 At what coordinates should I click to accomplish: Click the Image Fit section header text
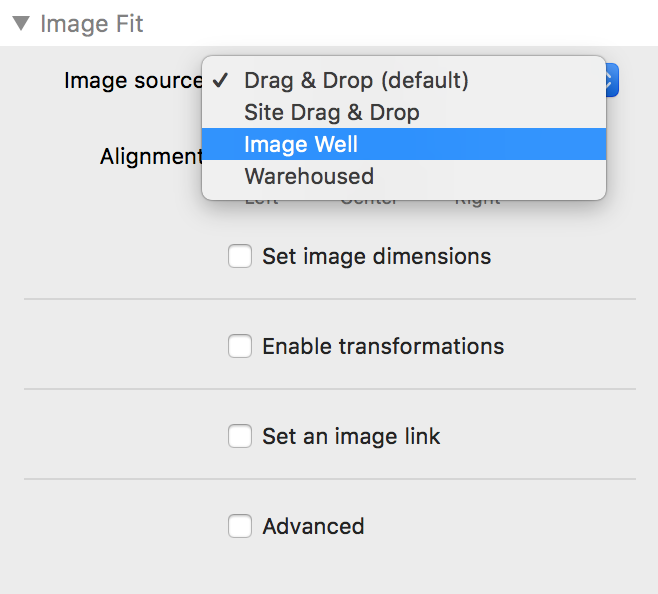(x=92, y=24)
